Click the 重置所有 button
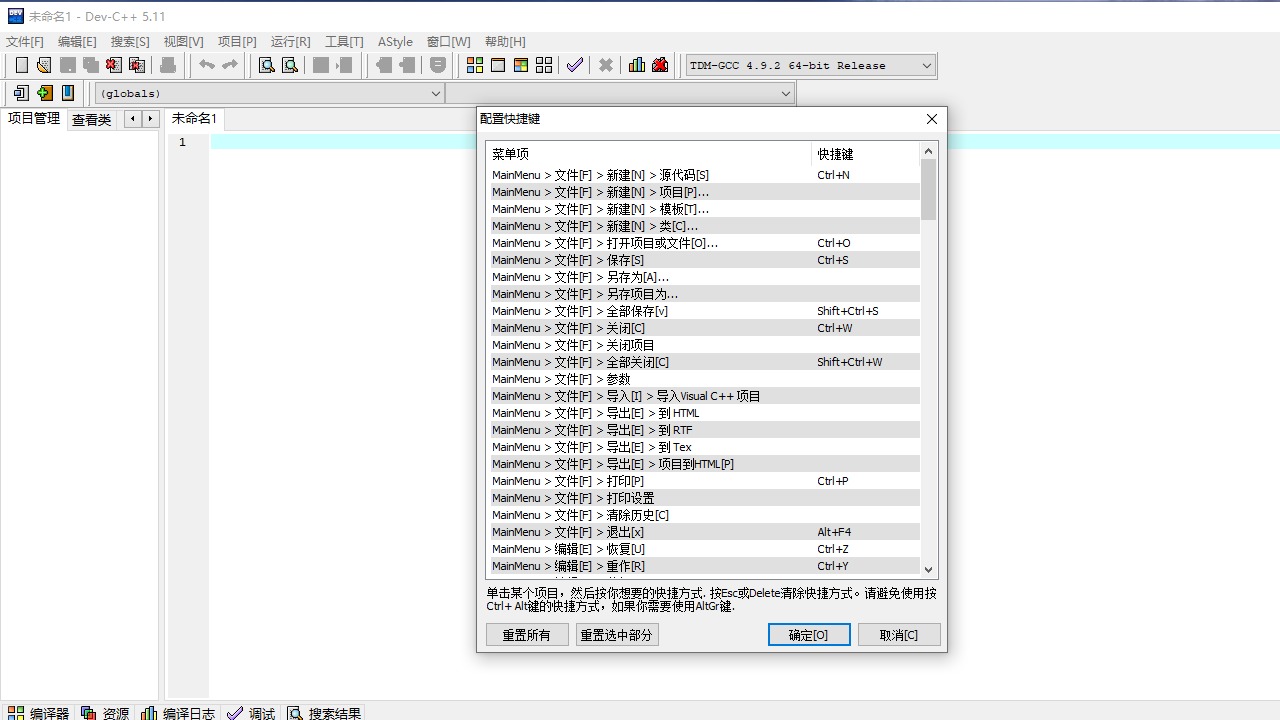 527,634
